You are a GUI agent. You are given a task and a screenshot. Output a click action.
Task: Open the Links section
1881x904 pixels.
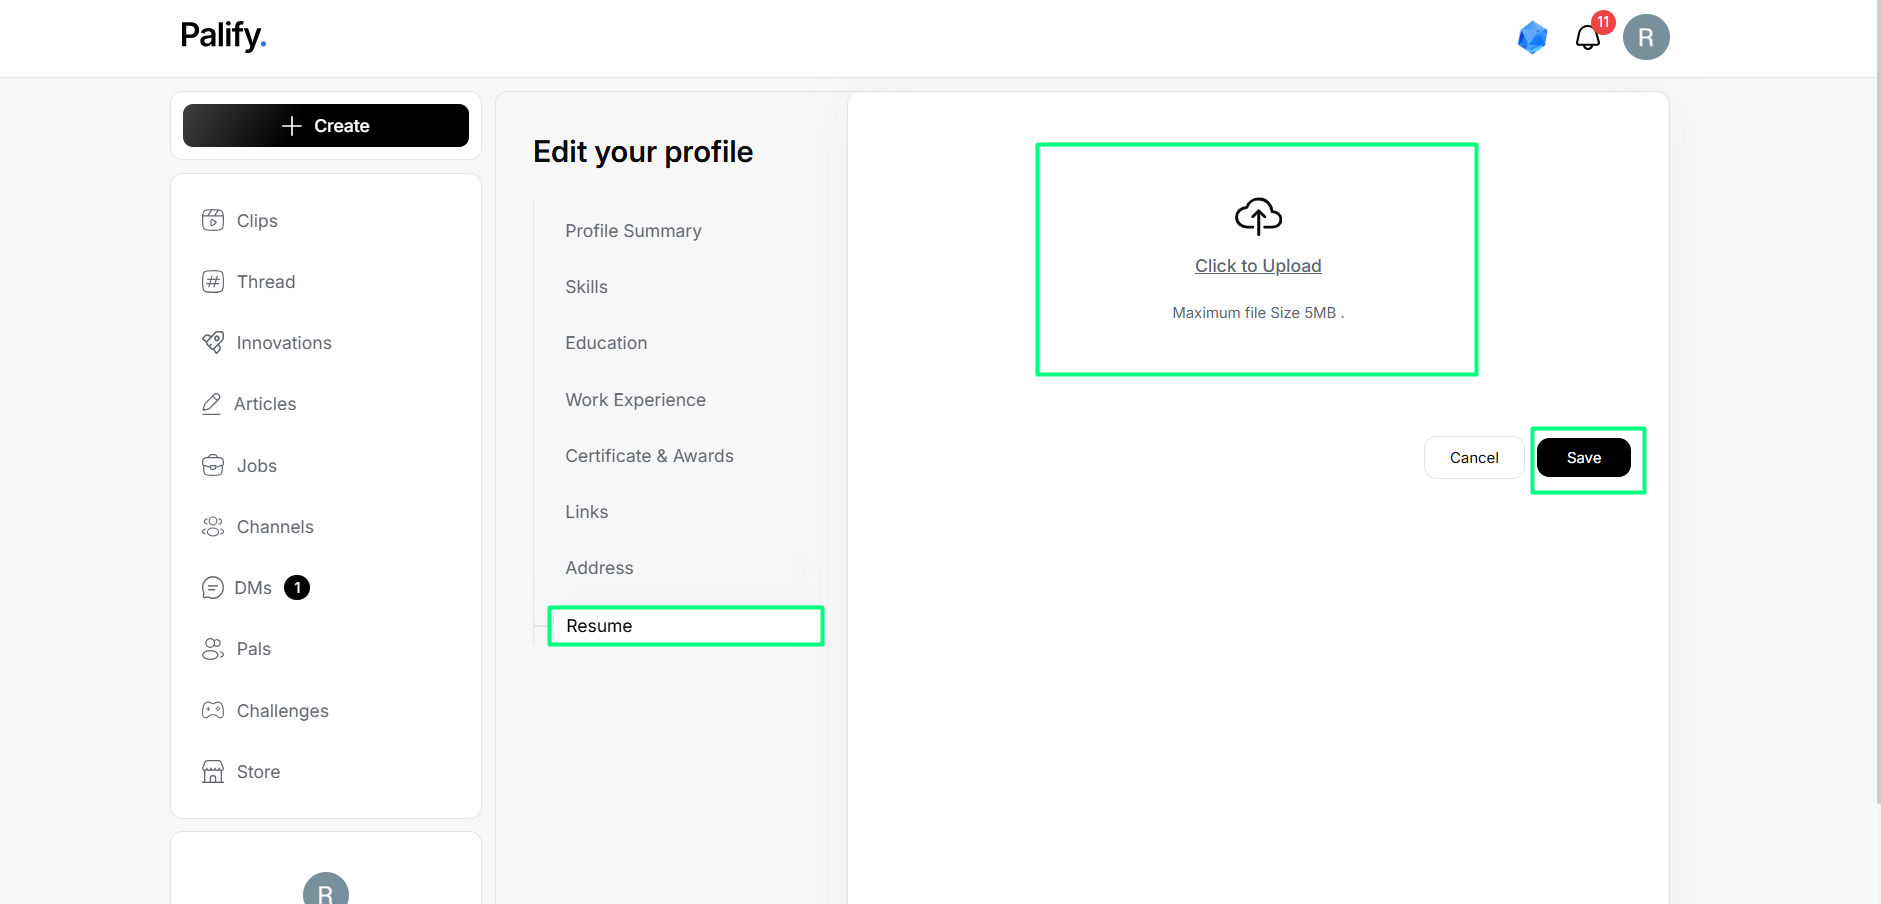click(x=586, y=512)
